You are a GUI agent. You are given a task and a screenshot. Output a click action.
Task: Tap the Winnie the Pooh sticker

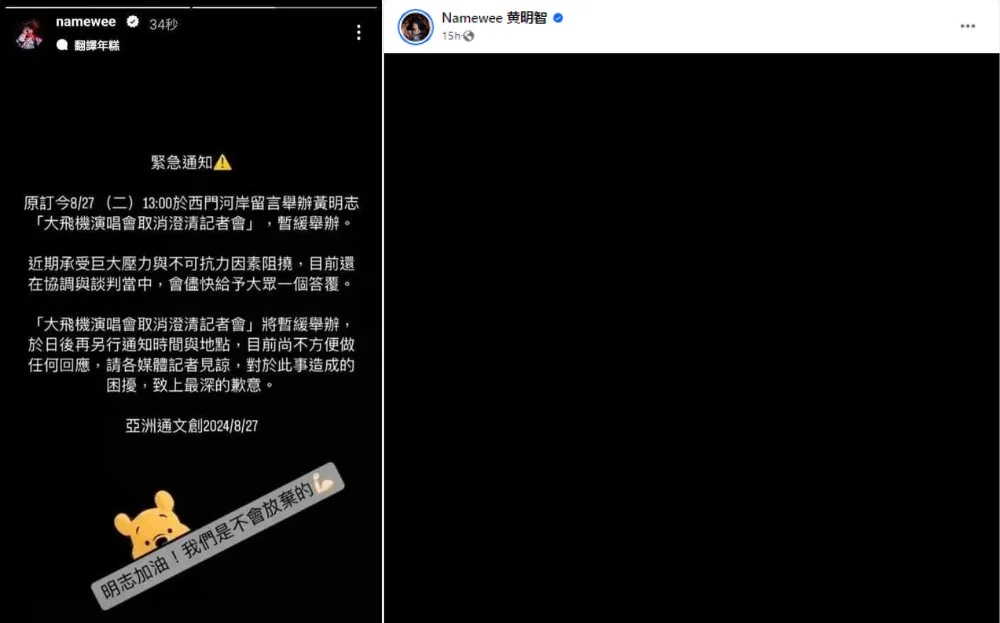click(151, 523)
